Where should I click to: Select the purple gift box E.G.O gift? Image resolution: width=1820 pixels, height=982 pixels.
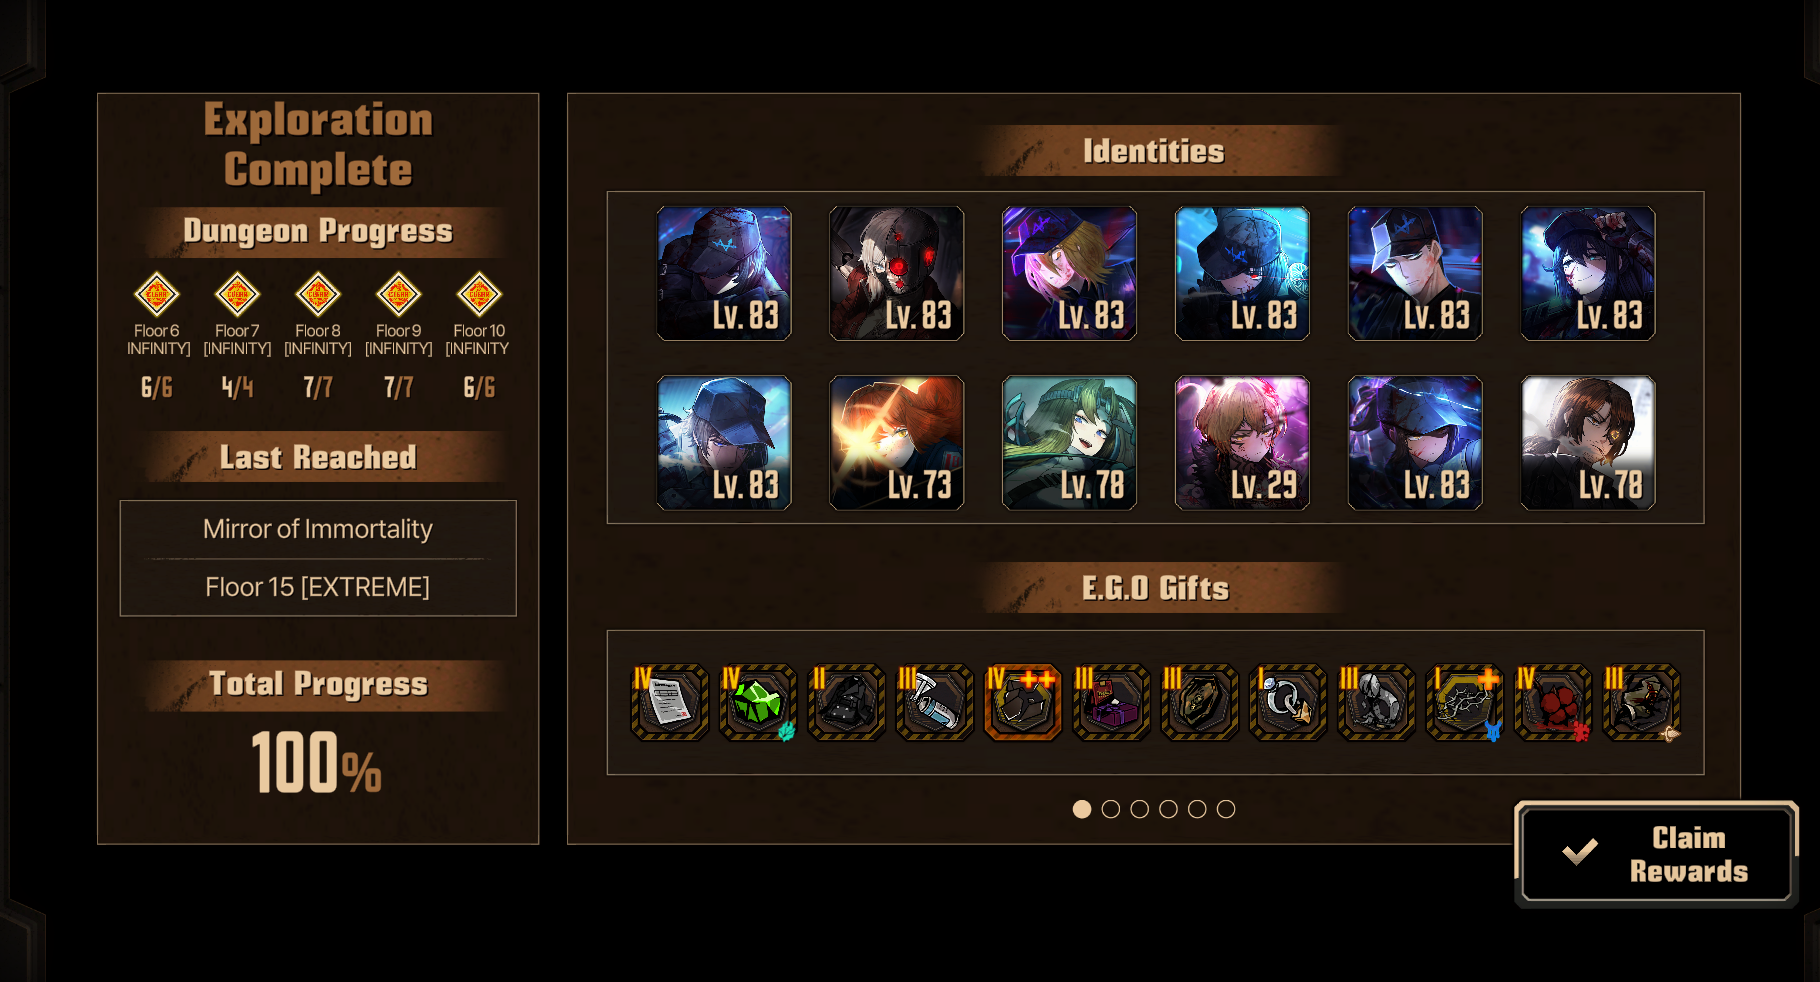(1111, 702)
